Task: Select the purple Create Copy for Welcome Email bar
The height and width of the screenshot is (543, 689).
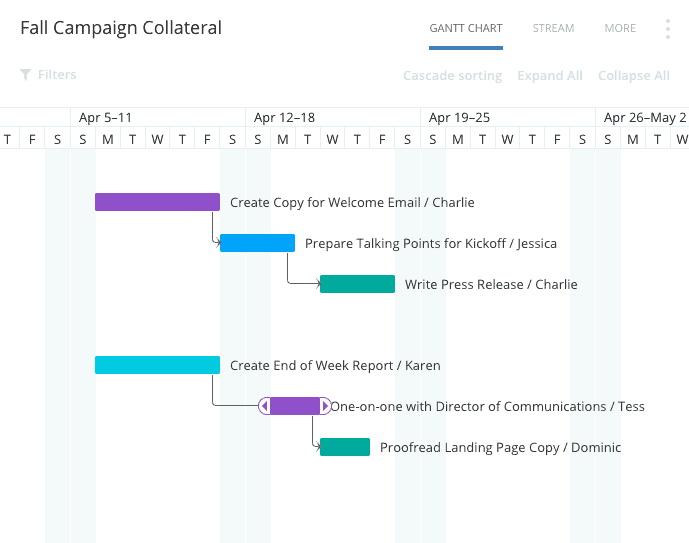Action: (157, 202)
